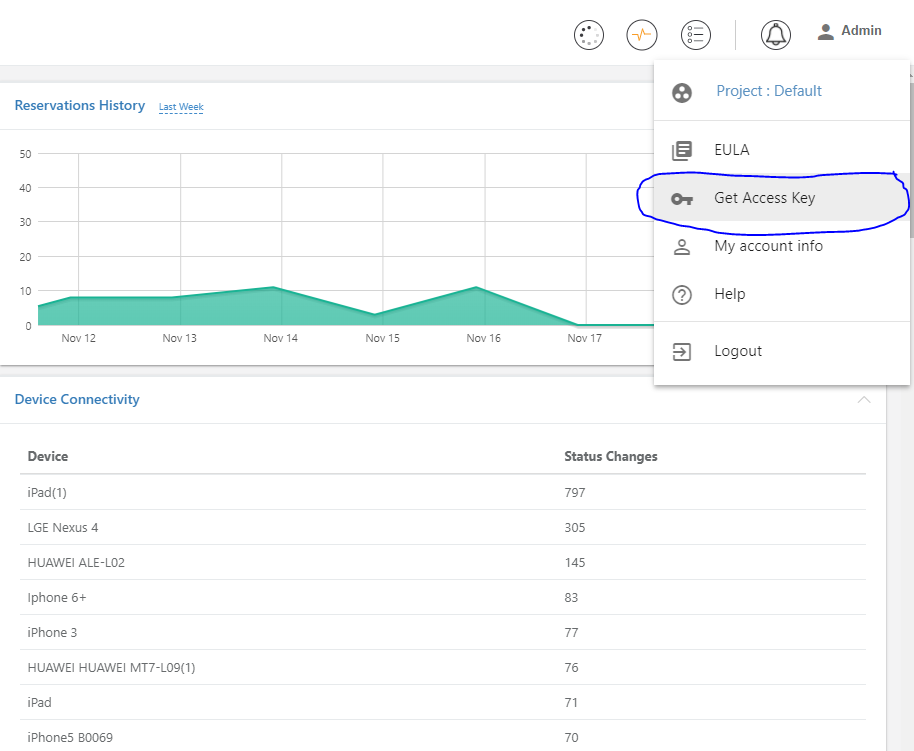Viewport: 914px width, 751px height.
Task: Open the orange activity pulse monitor icon
Action: coord(642,35)
